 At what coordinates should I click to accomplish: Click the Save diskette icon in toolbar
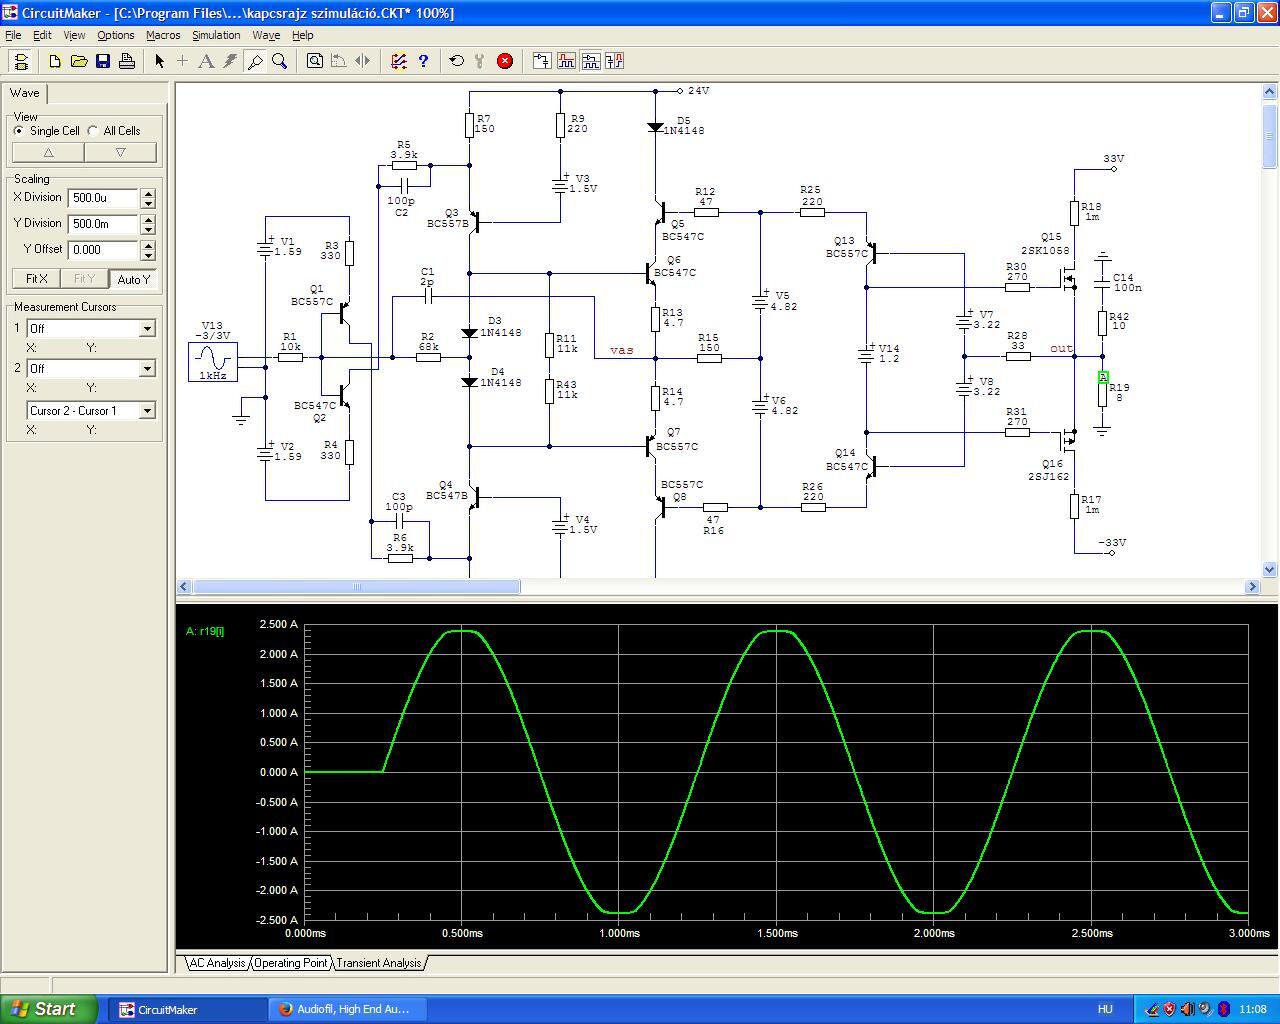pos(103,61)
